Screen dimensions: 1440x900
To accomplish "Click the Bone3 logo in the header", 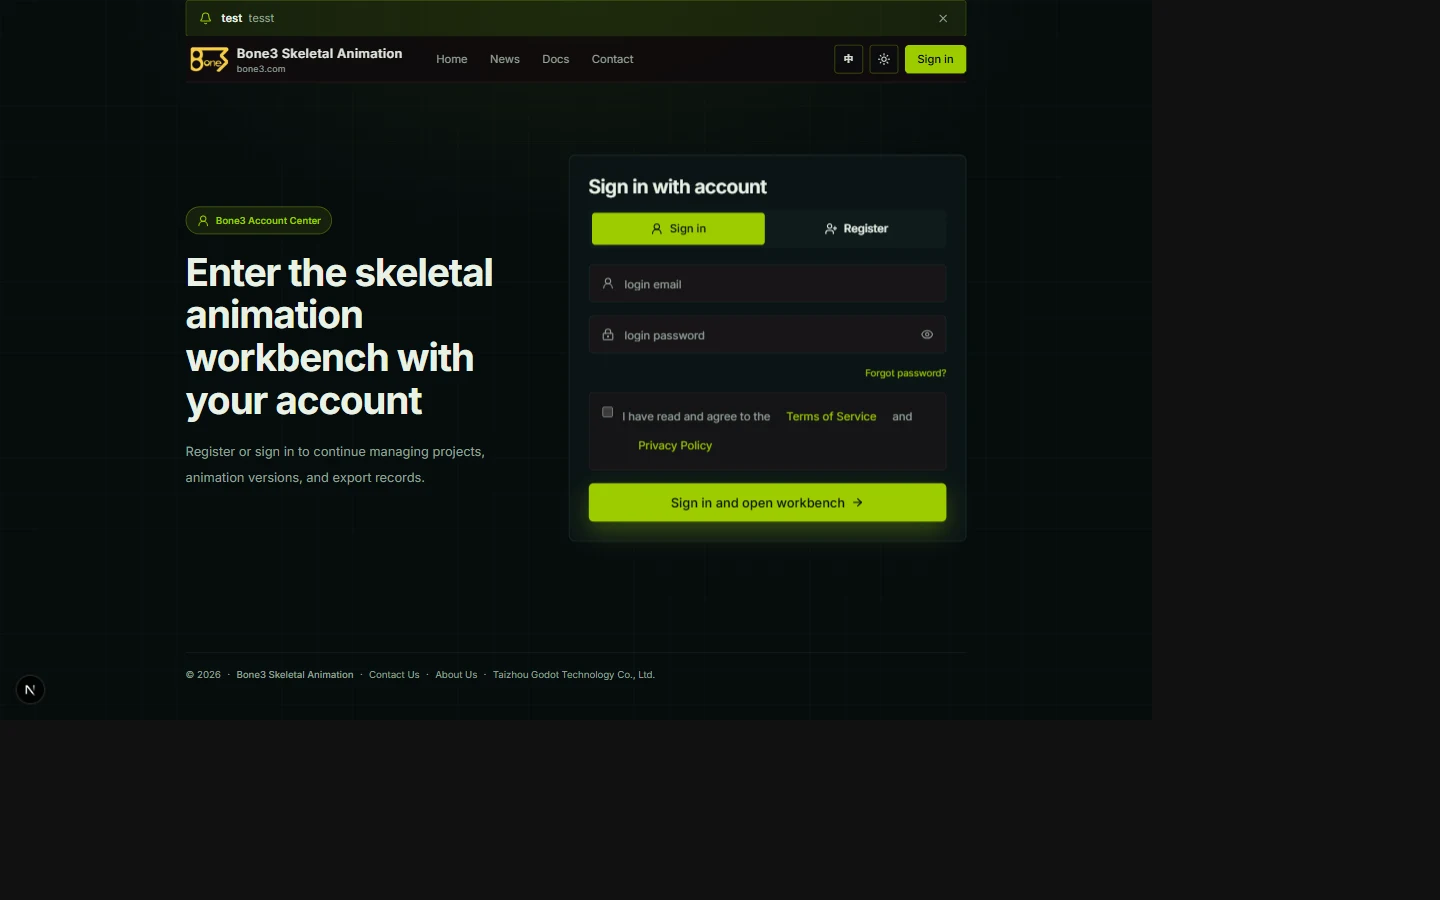I will pos(209,60).
